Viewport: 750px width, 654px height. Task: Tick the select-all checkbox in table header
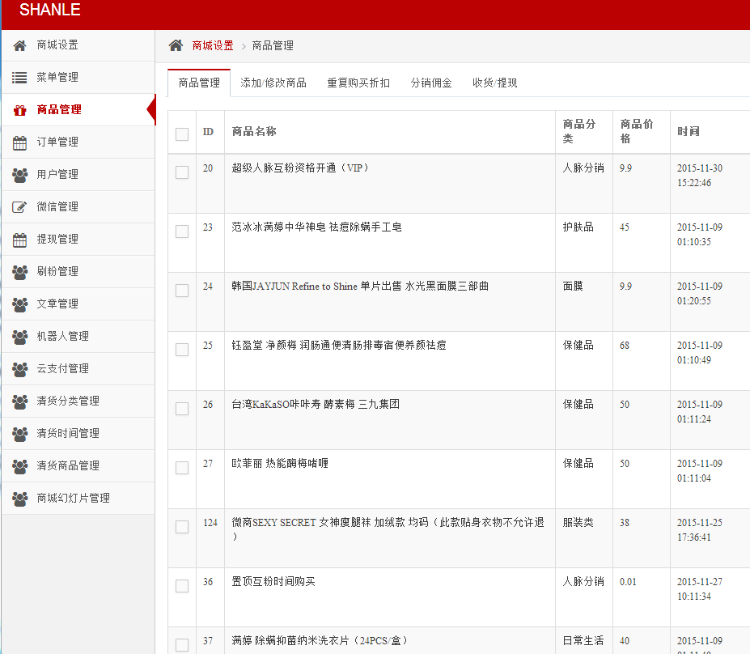click(182, 134)
